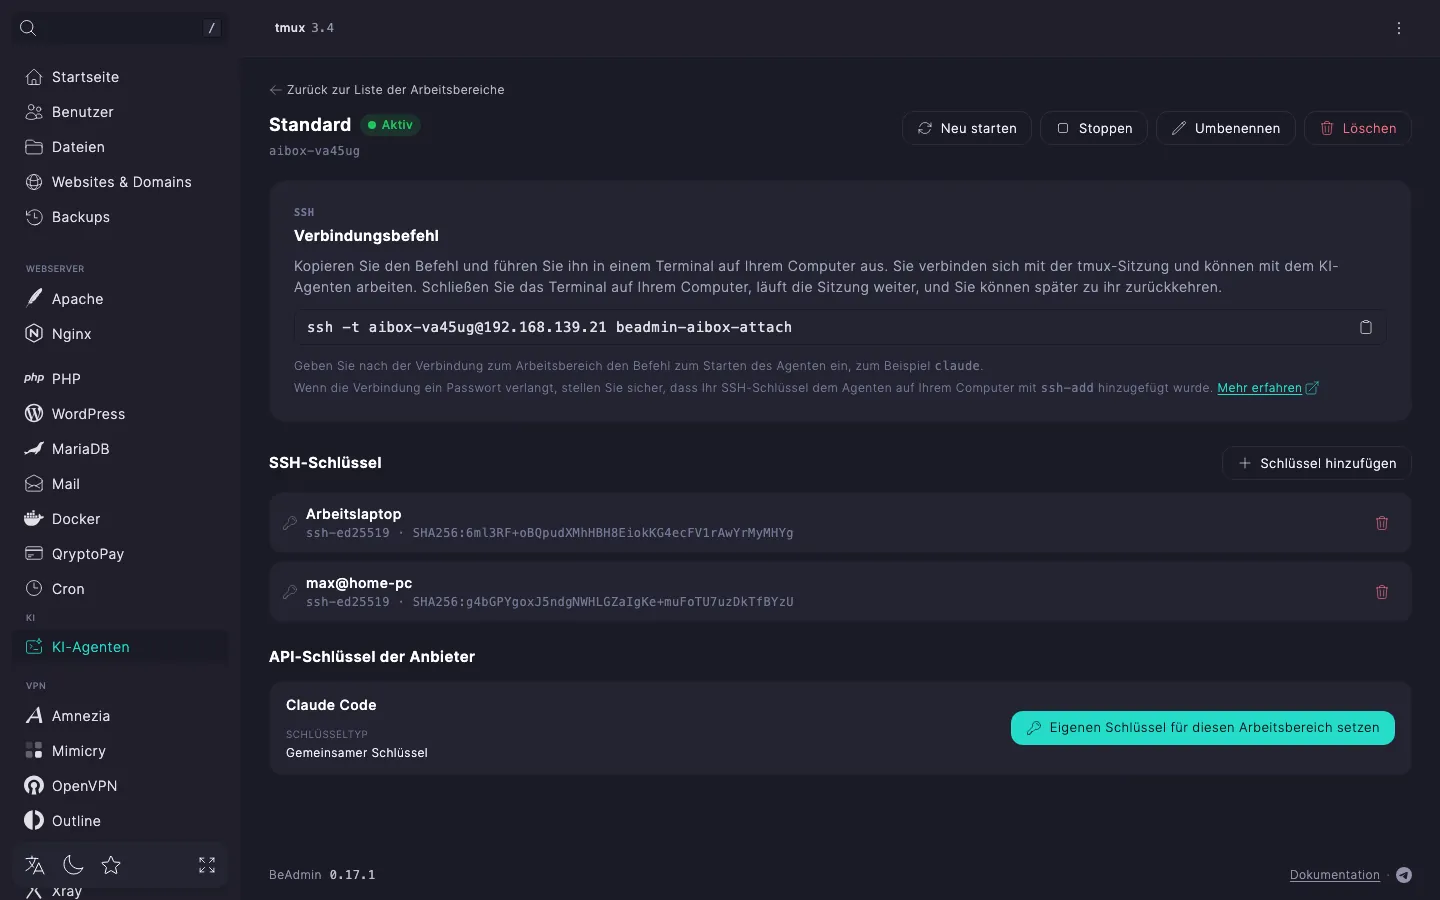1440x900 pixels.
Task: Copy the SSH connection command
Action: [1365, 327]
